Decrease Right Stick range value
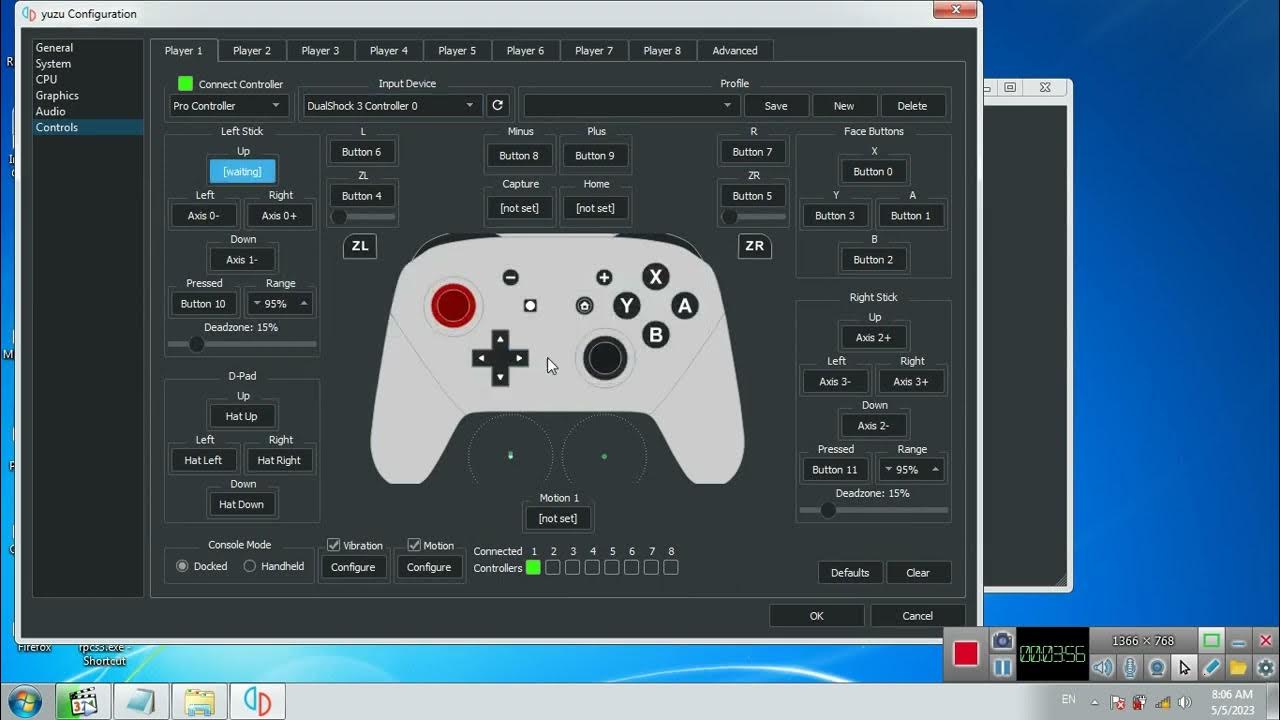 [x=888, y=469]
